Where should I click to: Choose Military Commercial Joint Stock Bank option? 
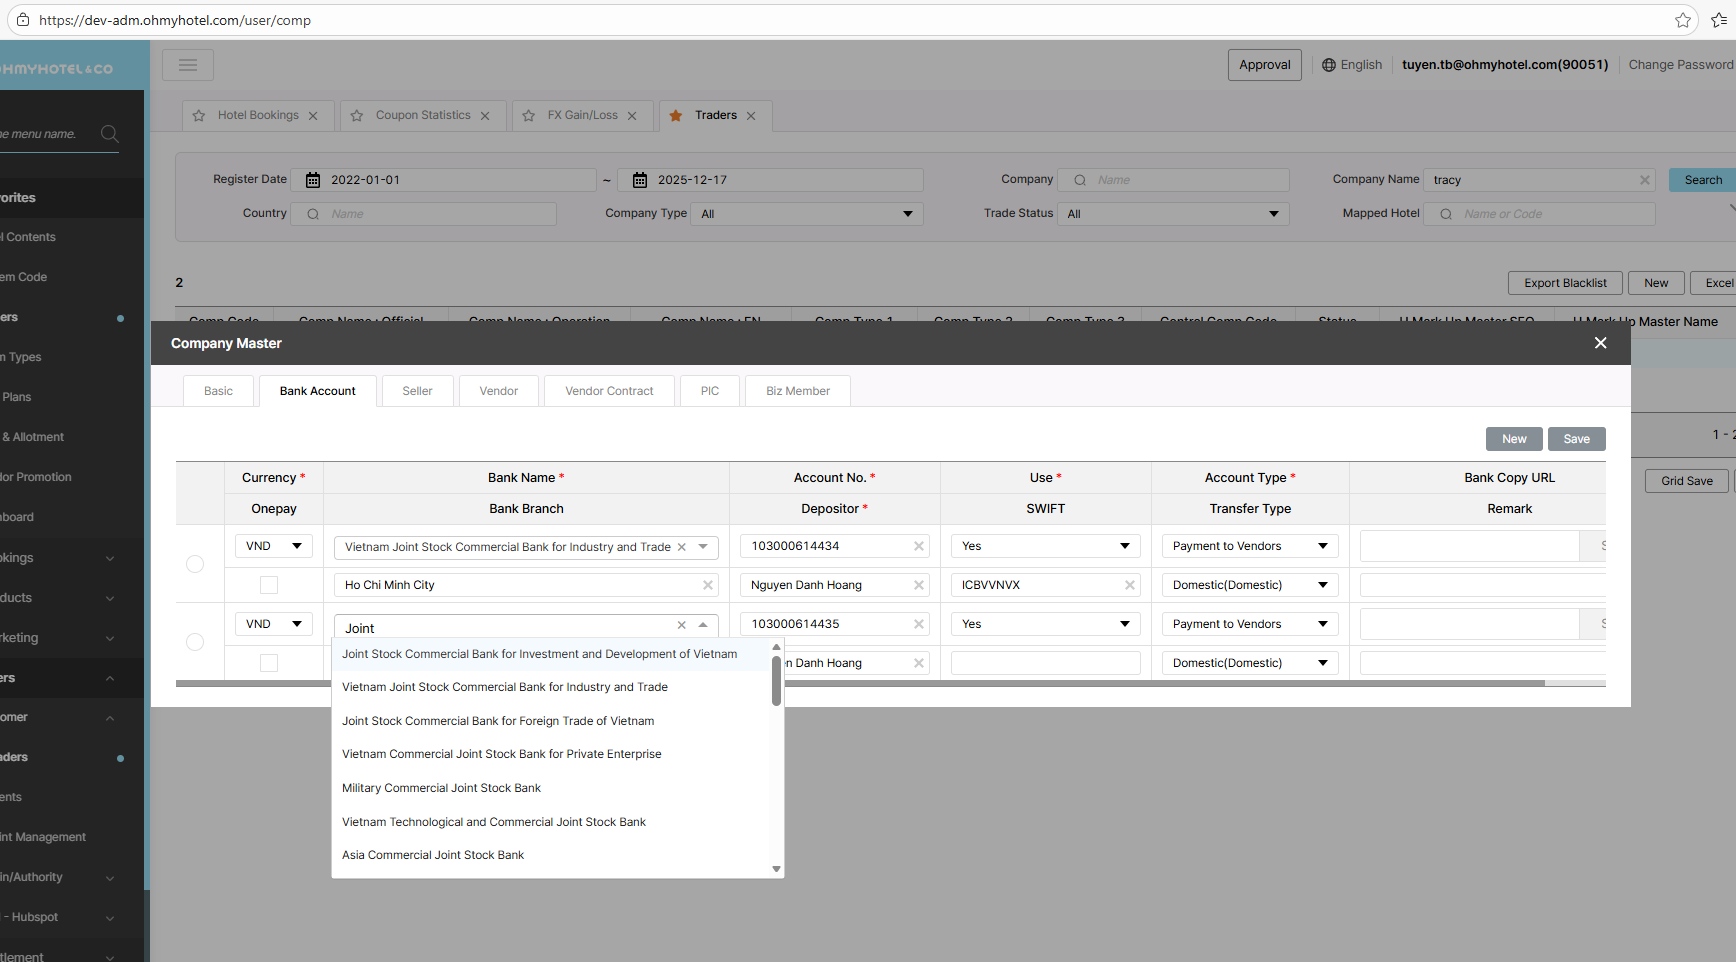(x=441, y=788)
